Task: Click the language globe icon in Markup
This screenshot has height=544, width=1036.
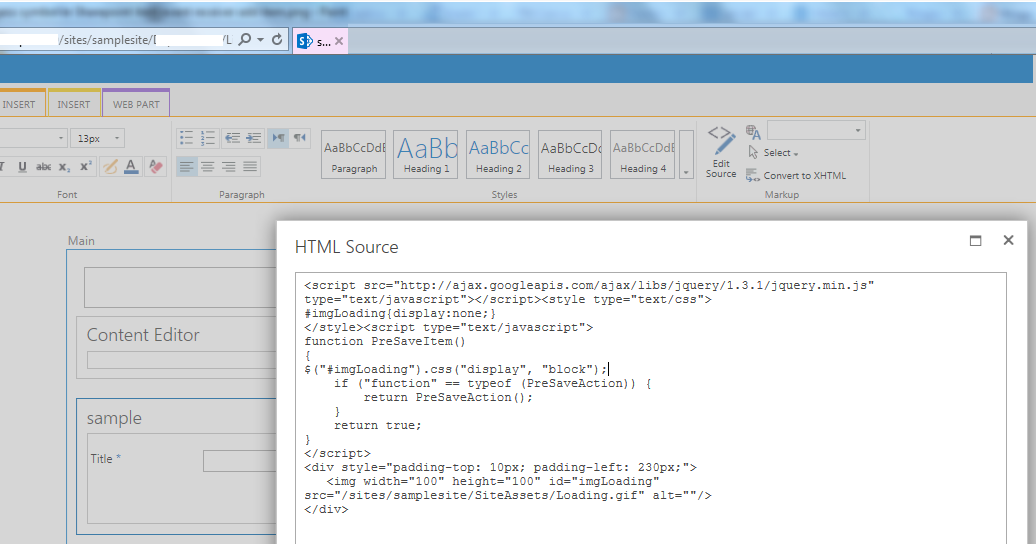Action: (x=753, y=132)
